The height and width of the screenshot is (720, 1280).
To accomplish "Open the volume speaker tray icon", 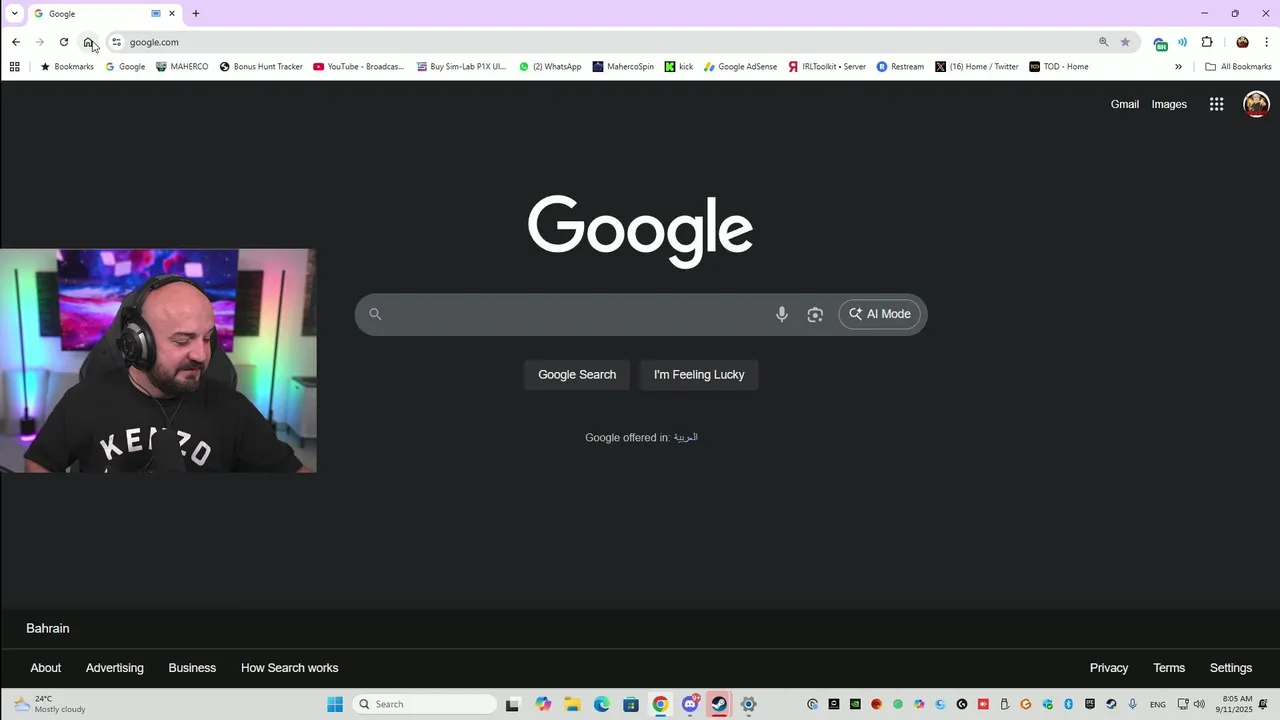I will (x=1199, y=704).
